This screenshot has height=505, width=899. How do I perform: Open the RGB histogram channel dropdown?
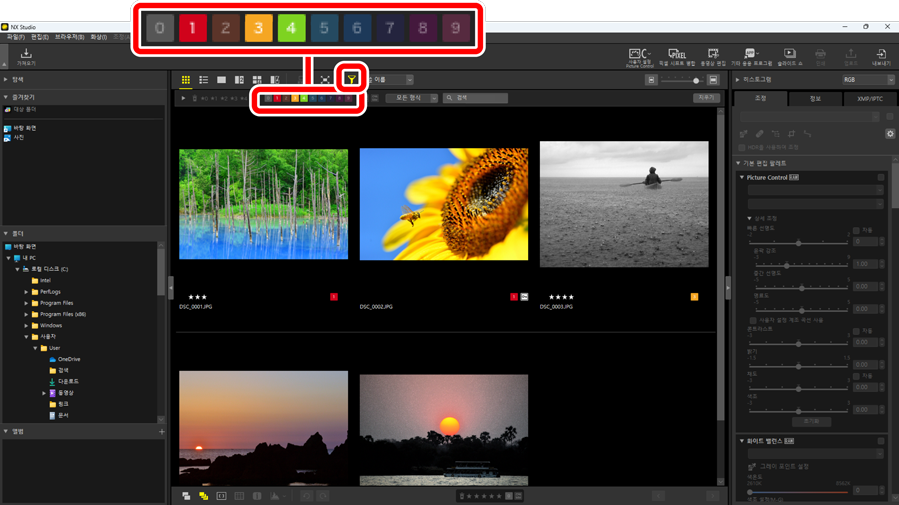(867, 80)
